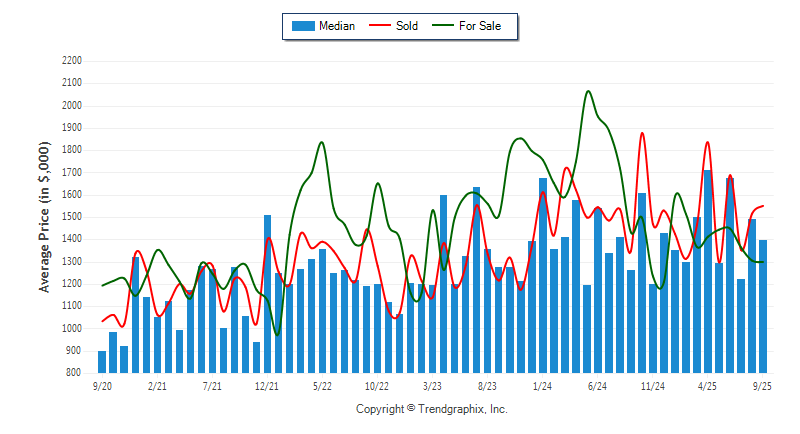Click the For Sale line's highest peak
Image resolution: width=800 pixels, height=434 pixels.
588,92
